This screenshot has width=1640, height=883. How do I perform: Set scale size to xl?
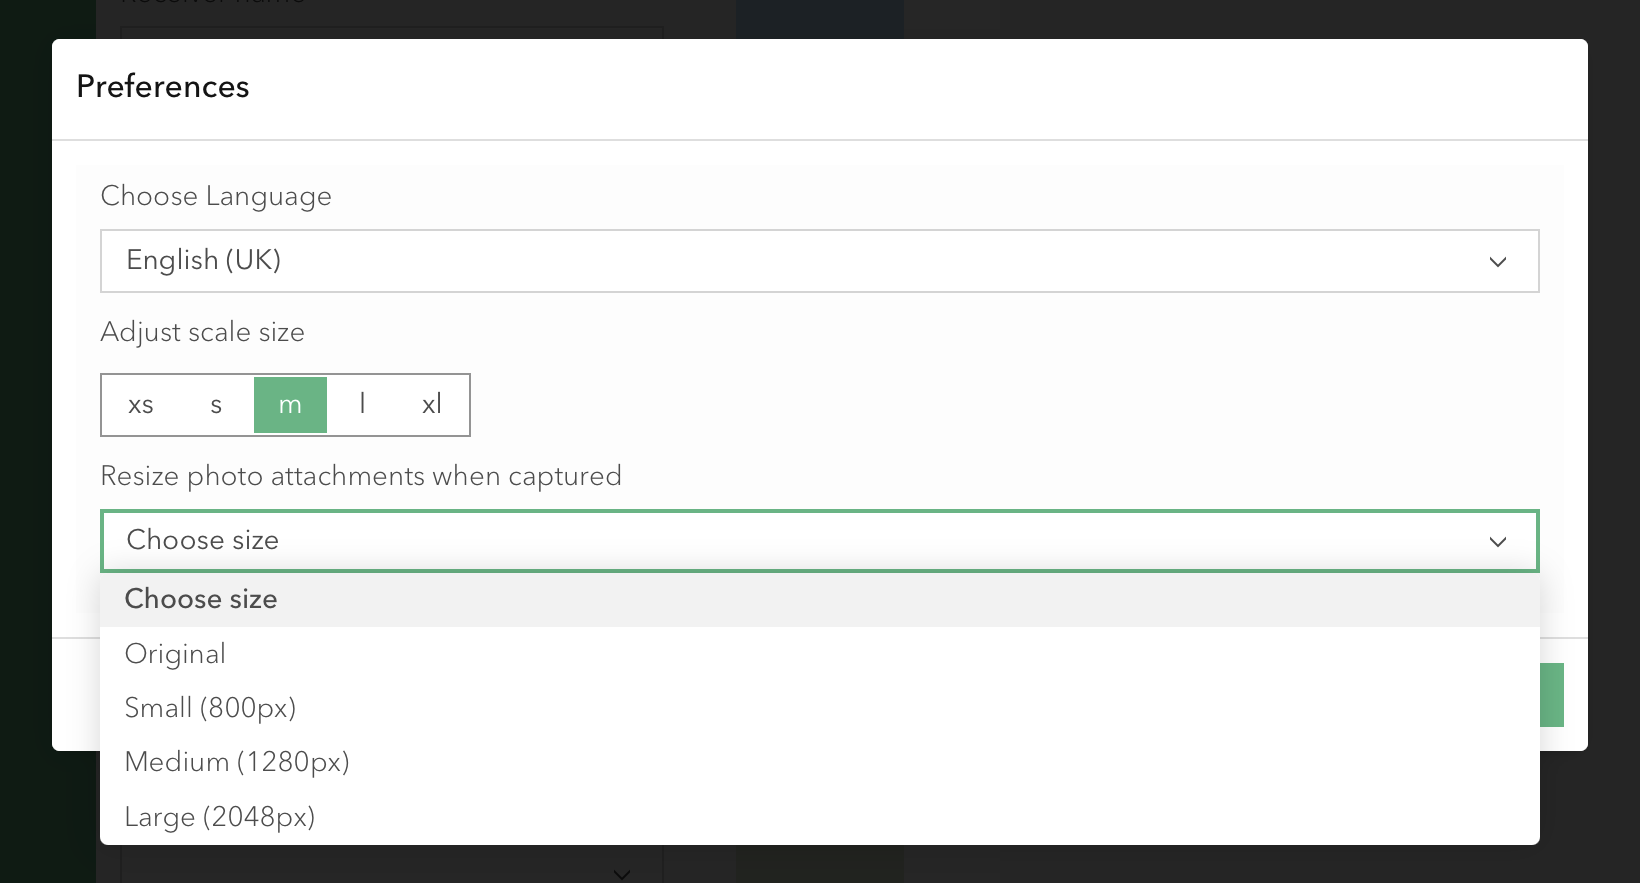(431, 404)
